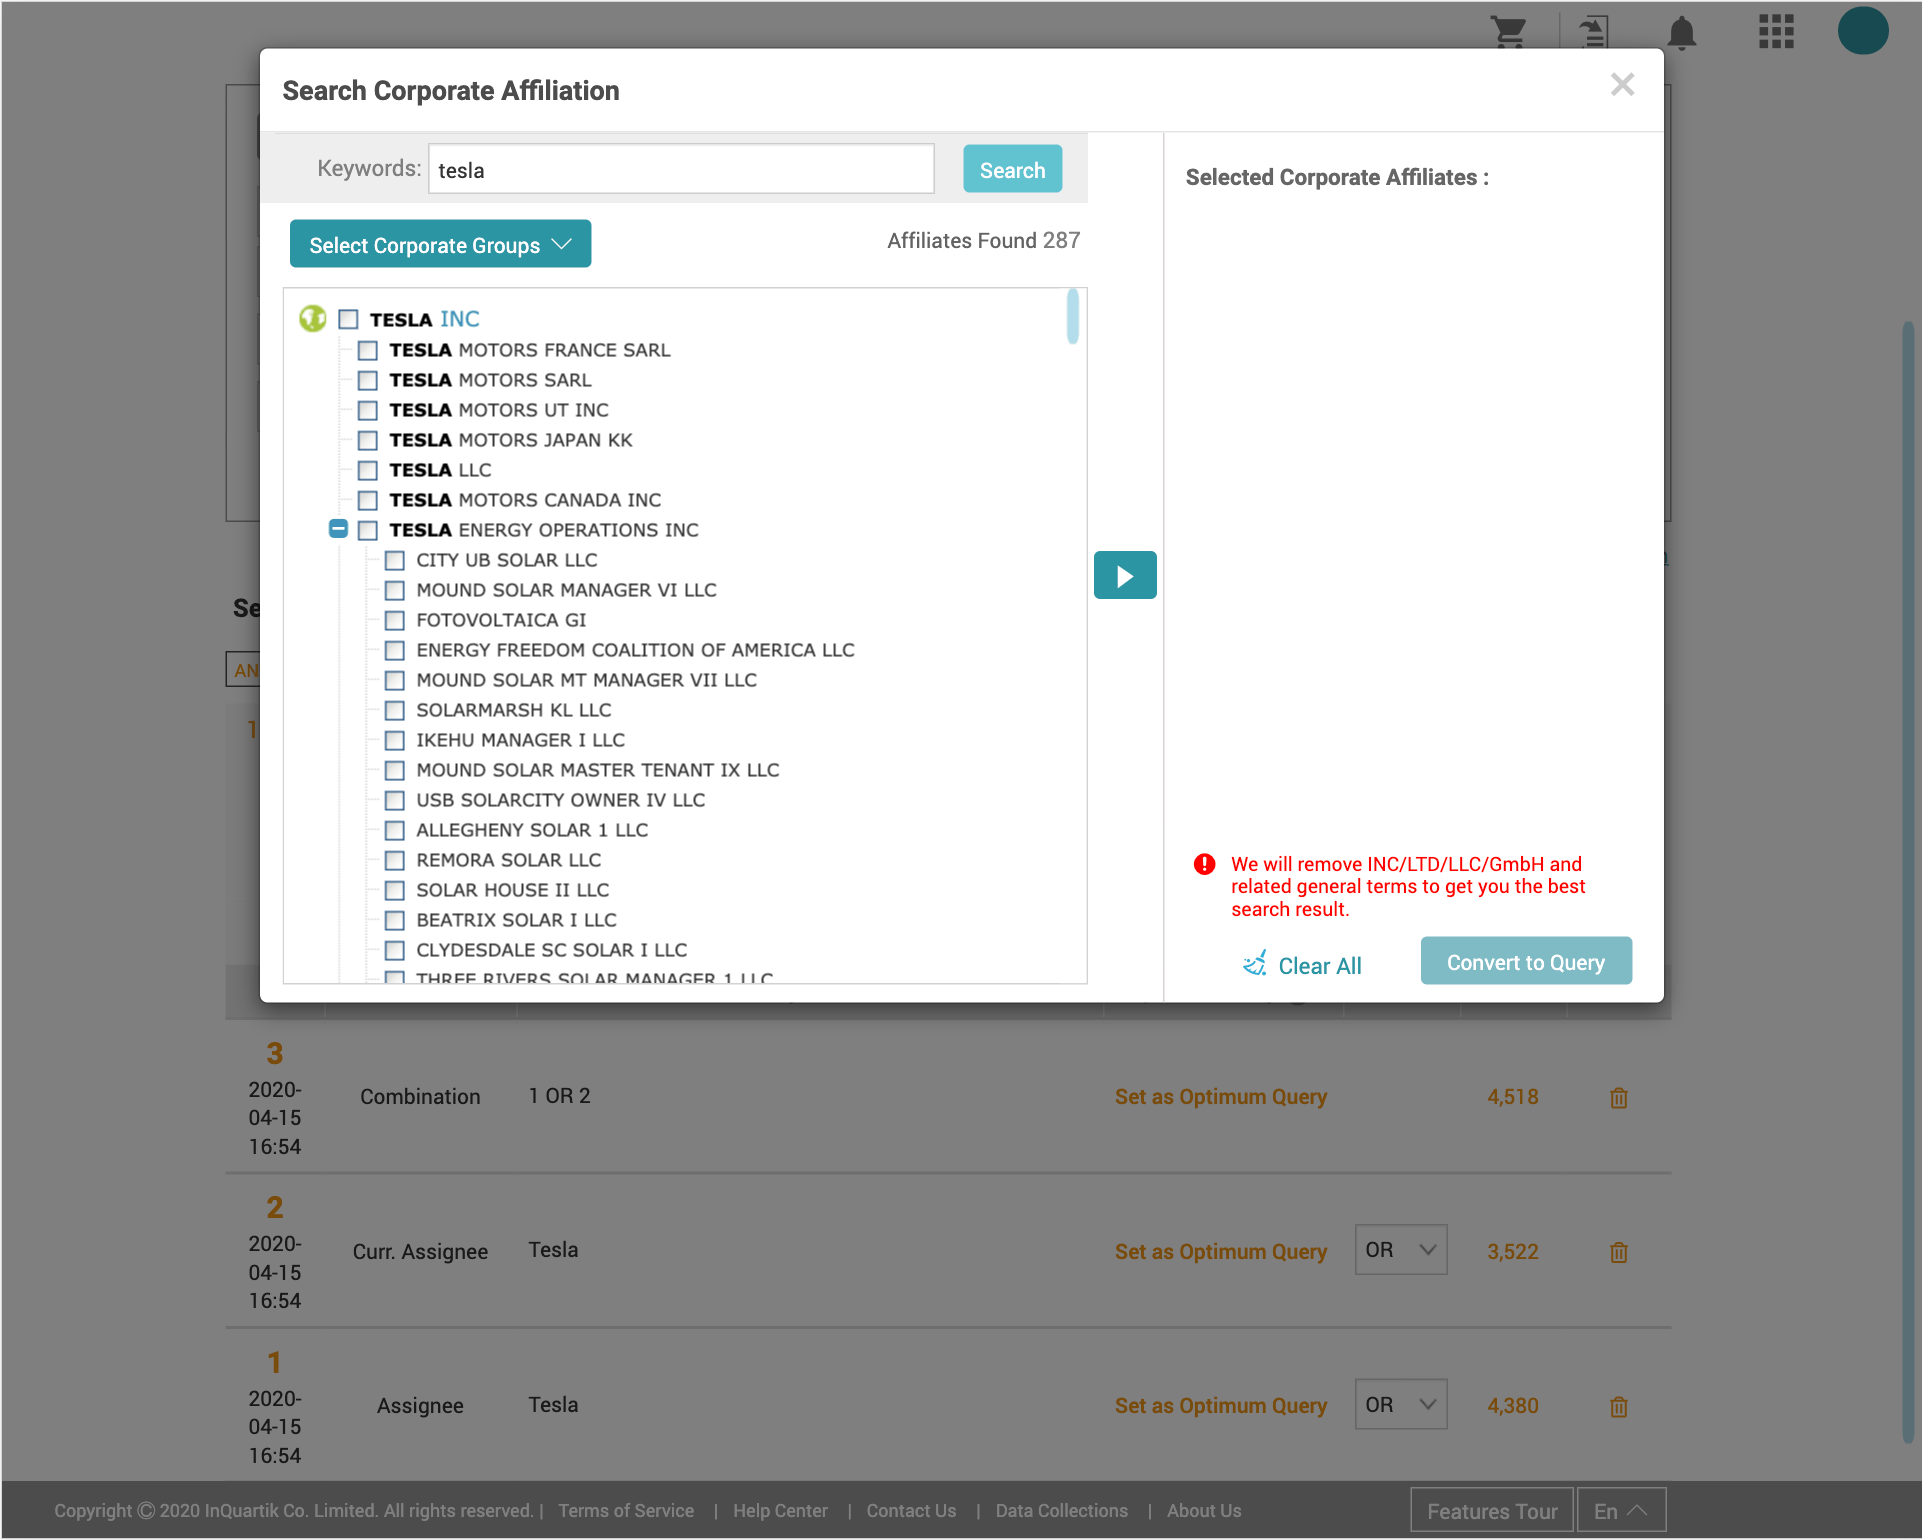The height and width of the screenshot is (1540, 1922).
Task: Open the shopping cart icon
Action: tap(1508, 32)
